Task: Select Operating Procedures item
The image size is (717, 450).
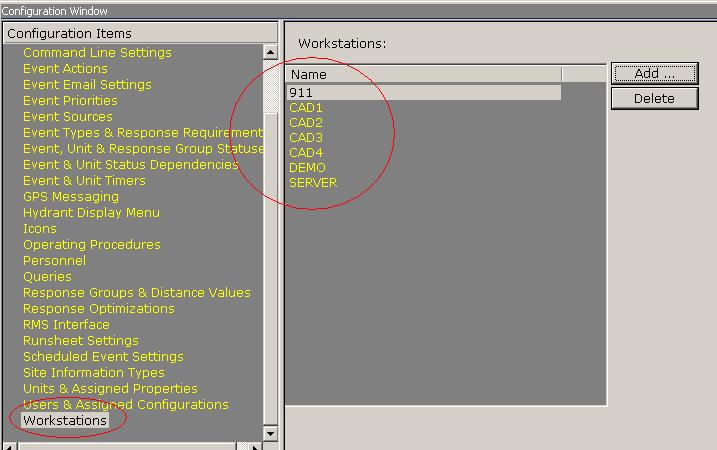Action: click(x=91, y=244)
